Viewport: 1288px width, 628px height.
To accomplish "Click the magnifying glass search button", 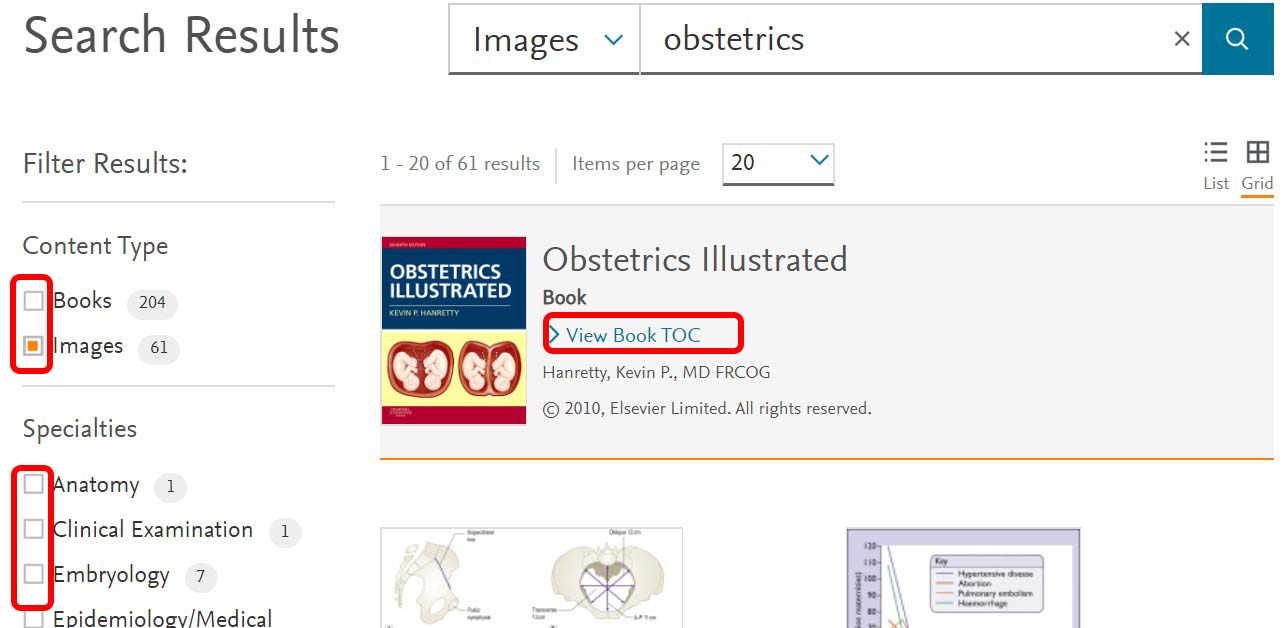I will (1237, 39).
